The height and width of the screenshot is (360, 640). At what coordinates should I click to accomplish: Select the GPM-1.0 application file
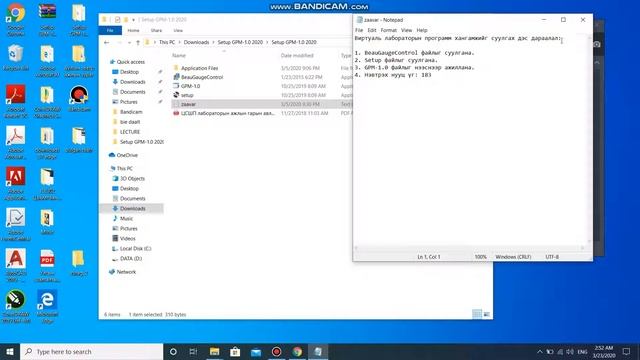(191, 86)
